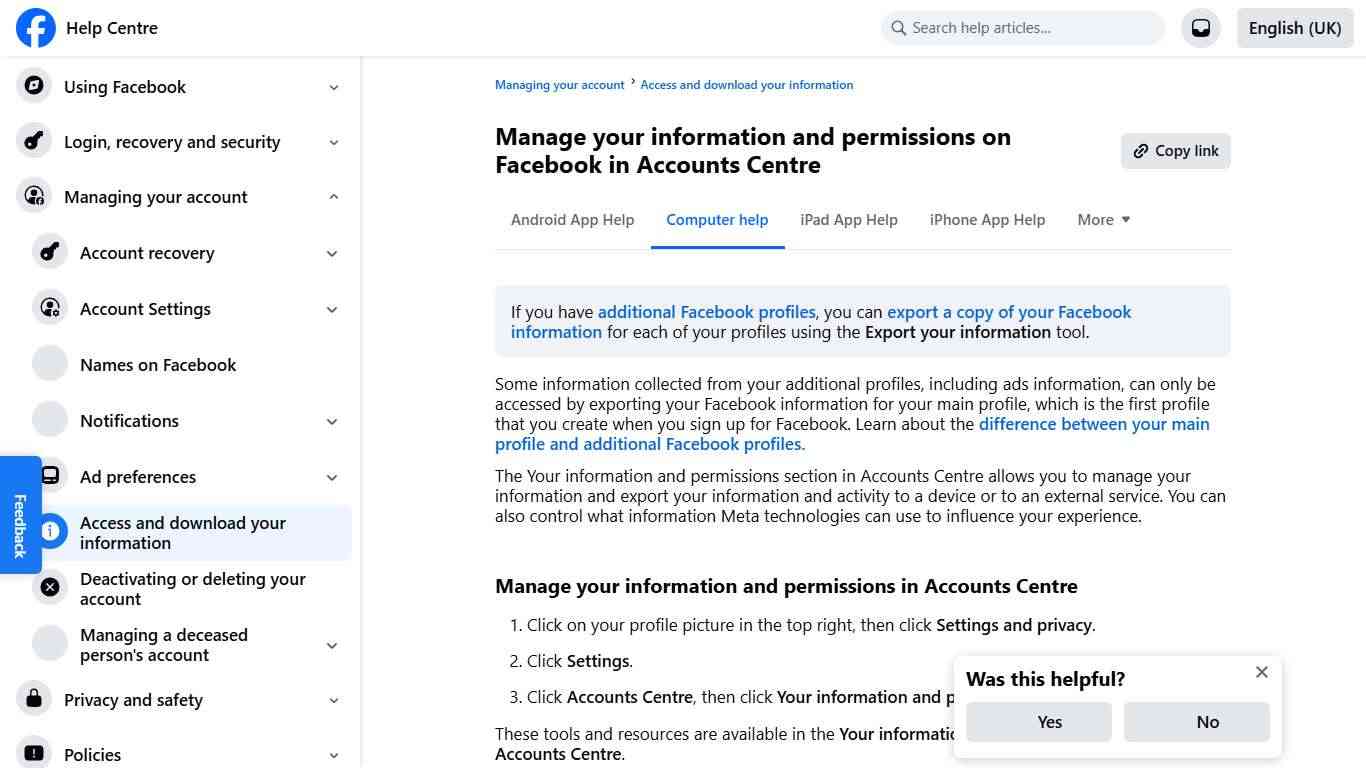Click the info icon beside Access and download
1366x768 pixels.
tap(49, 531)
